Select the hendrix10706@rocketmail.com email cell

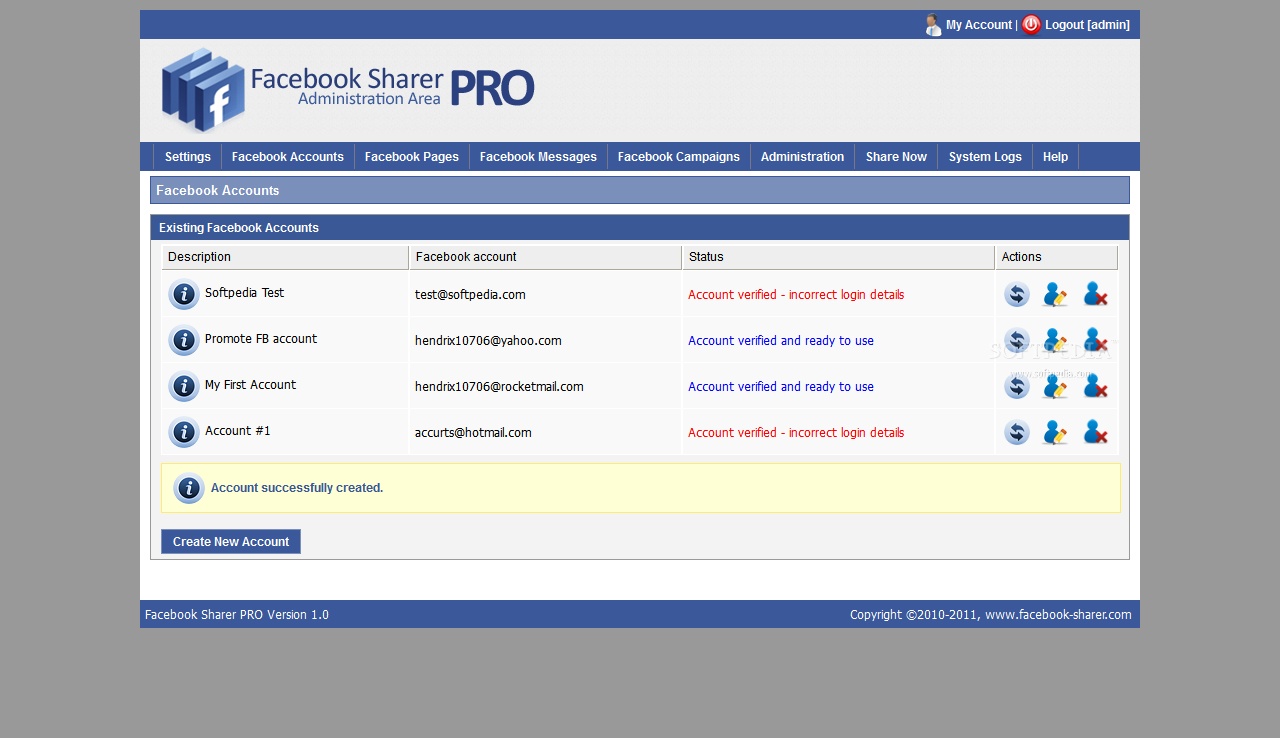499,387
